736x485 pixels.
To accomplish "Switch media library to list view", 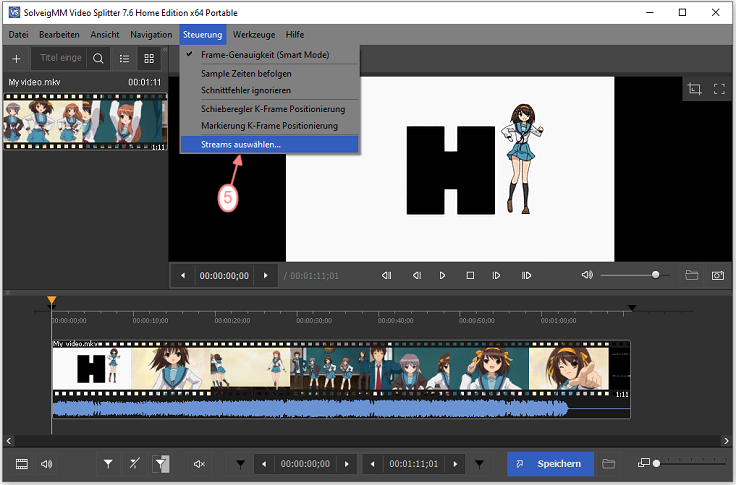I will tap(124, 59).
